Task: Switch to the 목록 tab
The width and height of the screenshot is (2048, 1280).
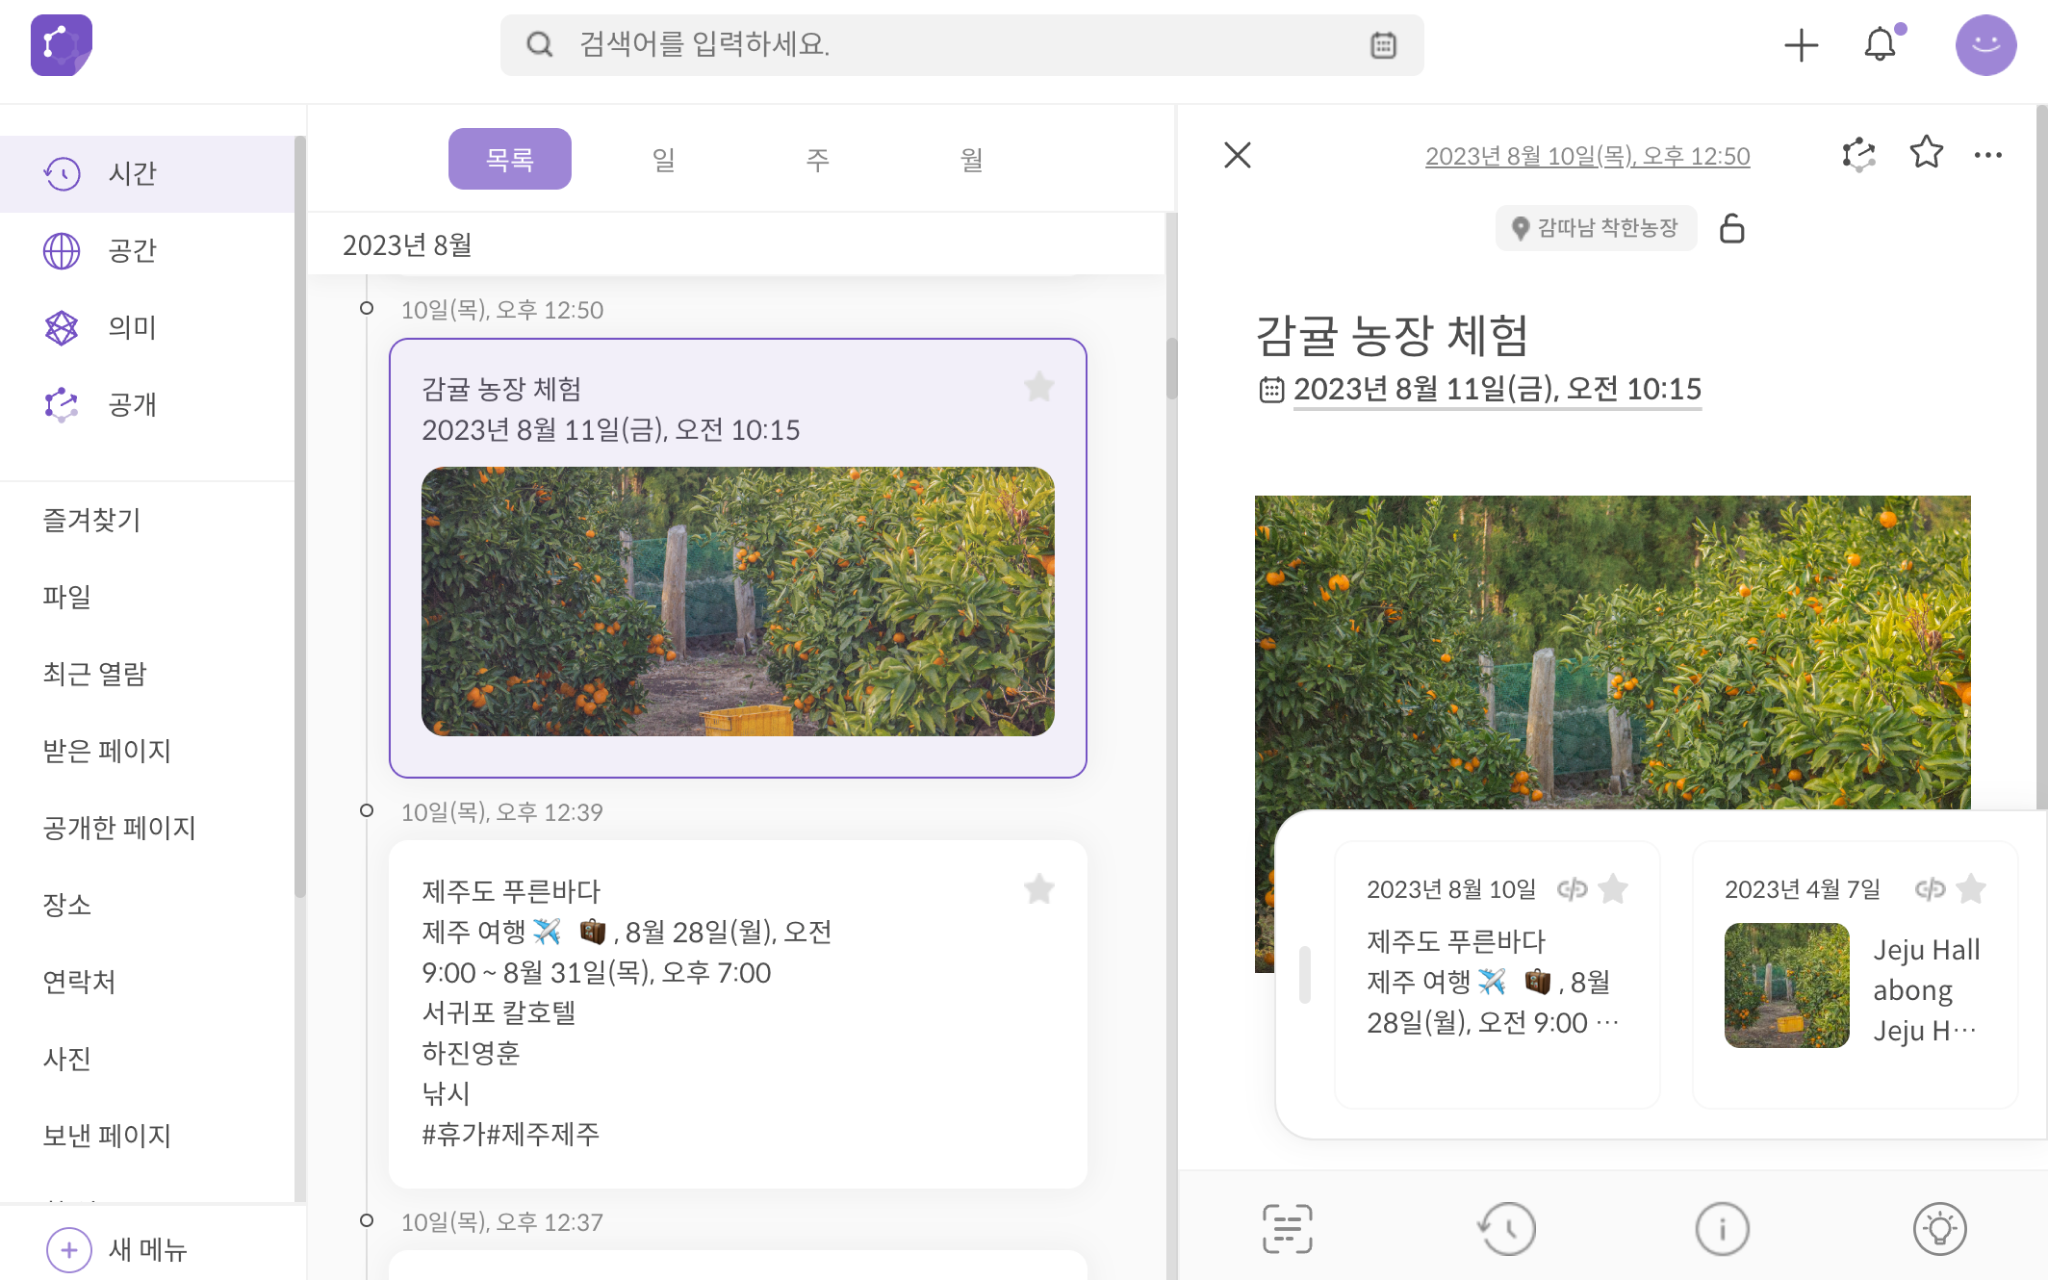Action: (510, 159)
